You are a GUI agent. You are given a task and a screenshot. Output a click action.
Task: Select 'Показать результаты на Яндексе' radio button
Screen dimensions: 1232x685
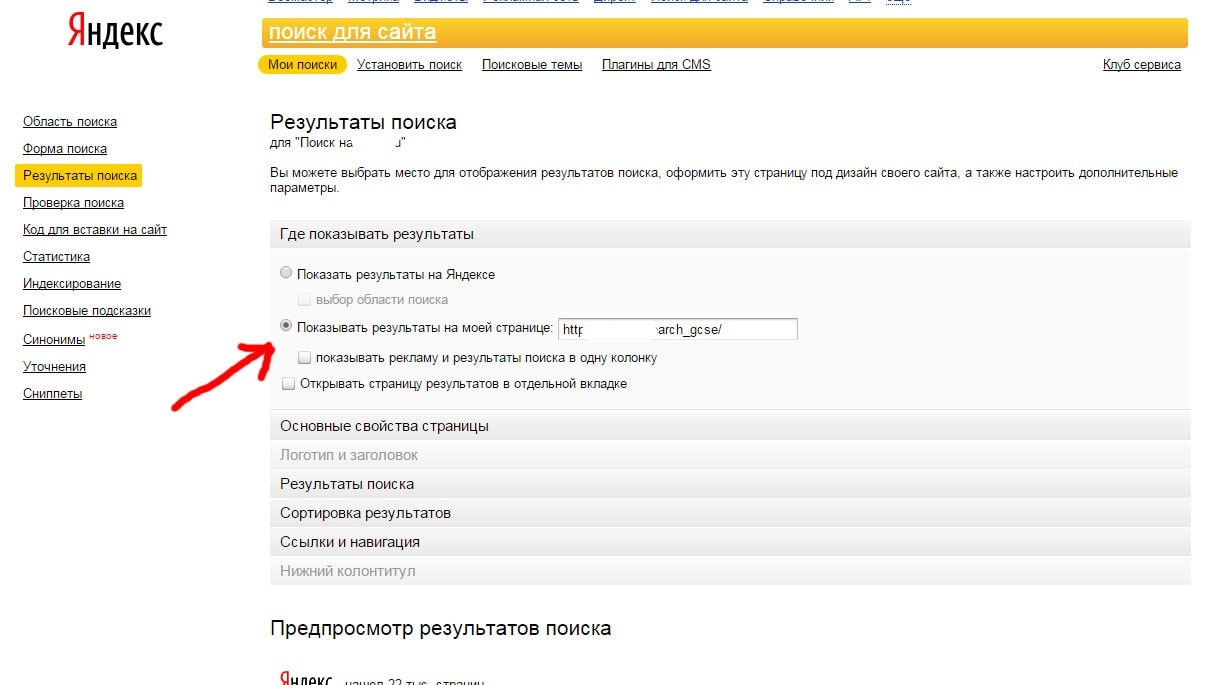tap(287, 273)
